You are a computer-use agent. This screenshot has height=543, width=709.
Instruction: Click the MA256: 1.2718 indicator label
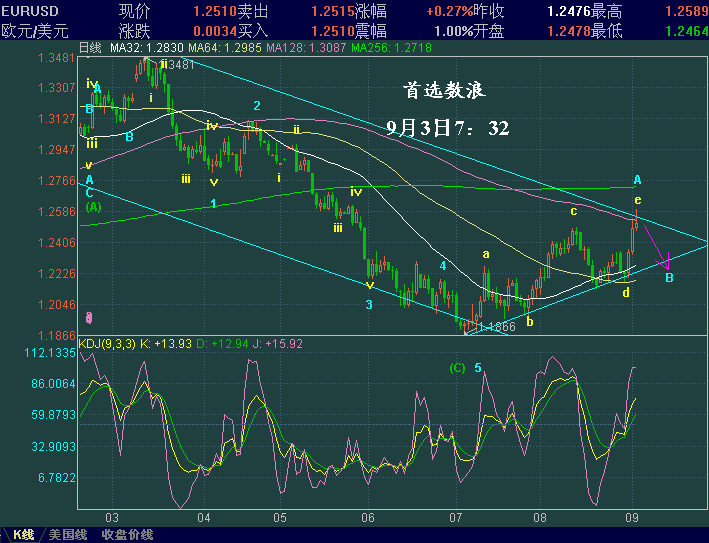pos(392,48)
